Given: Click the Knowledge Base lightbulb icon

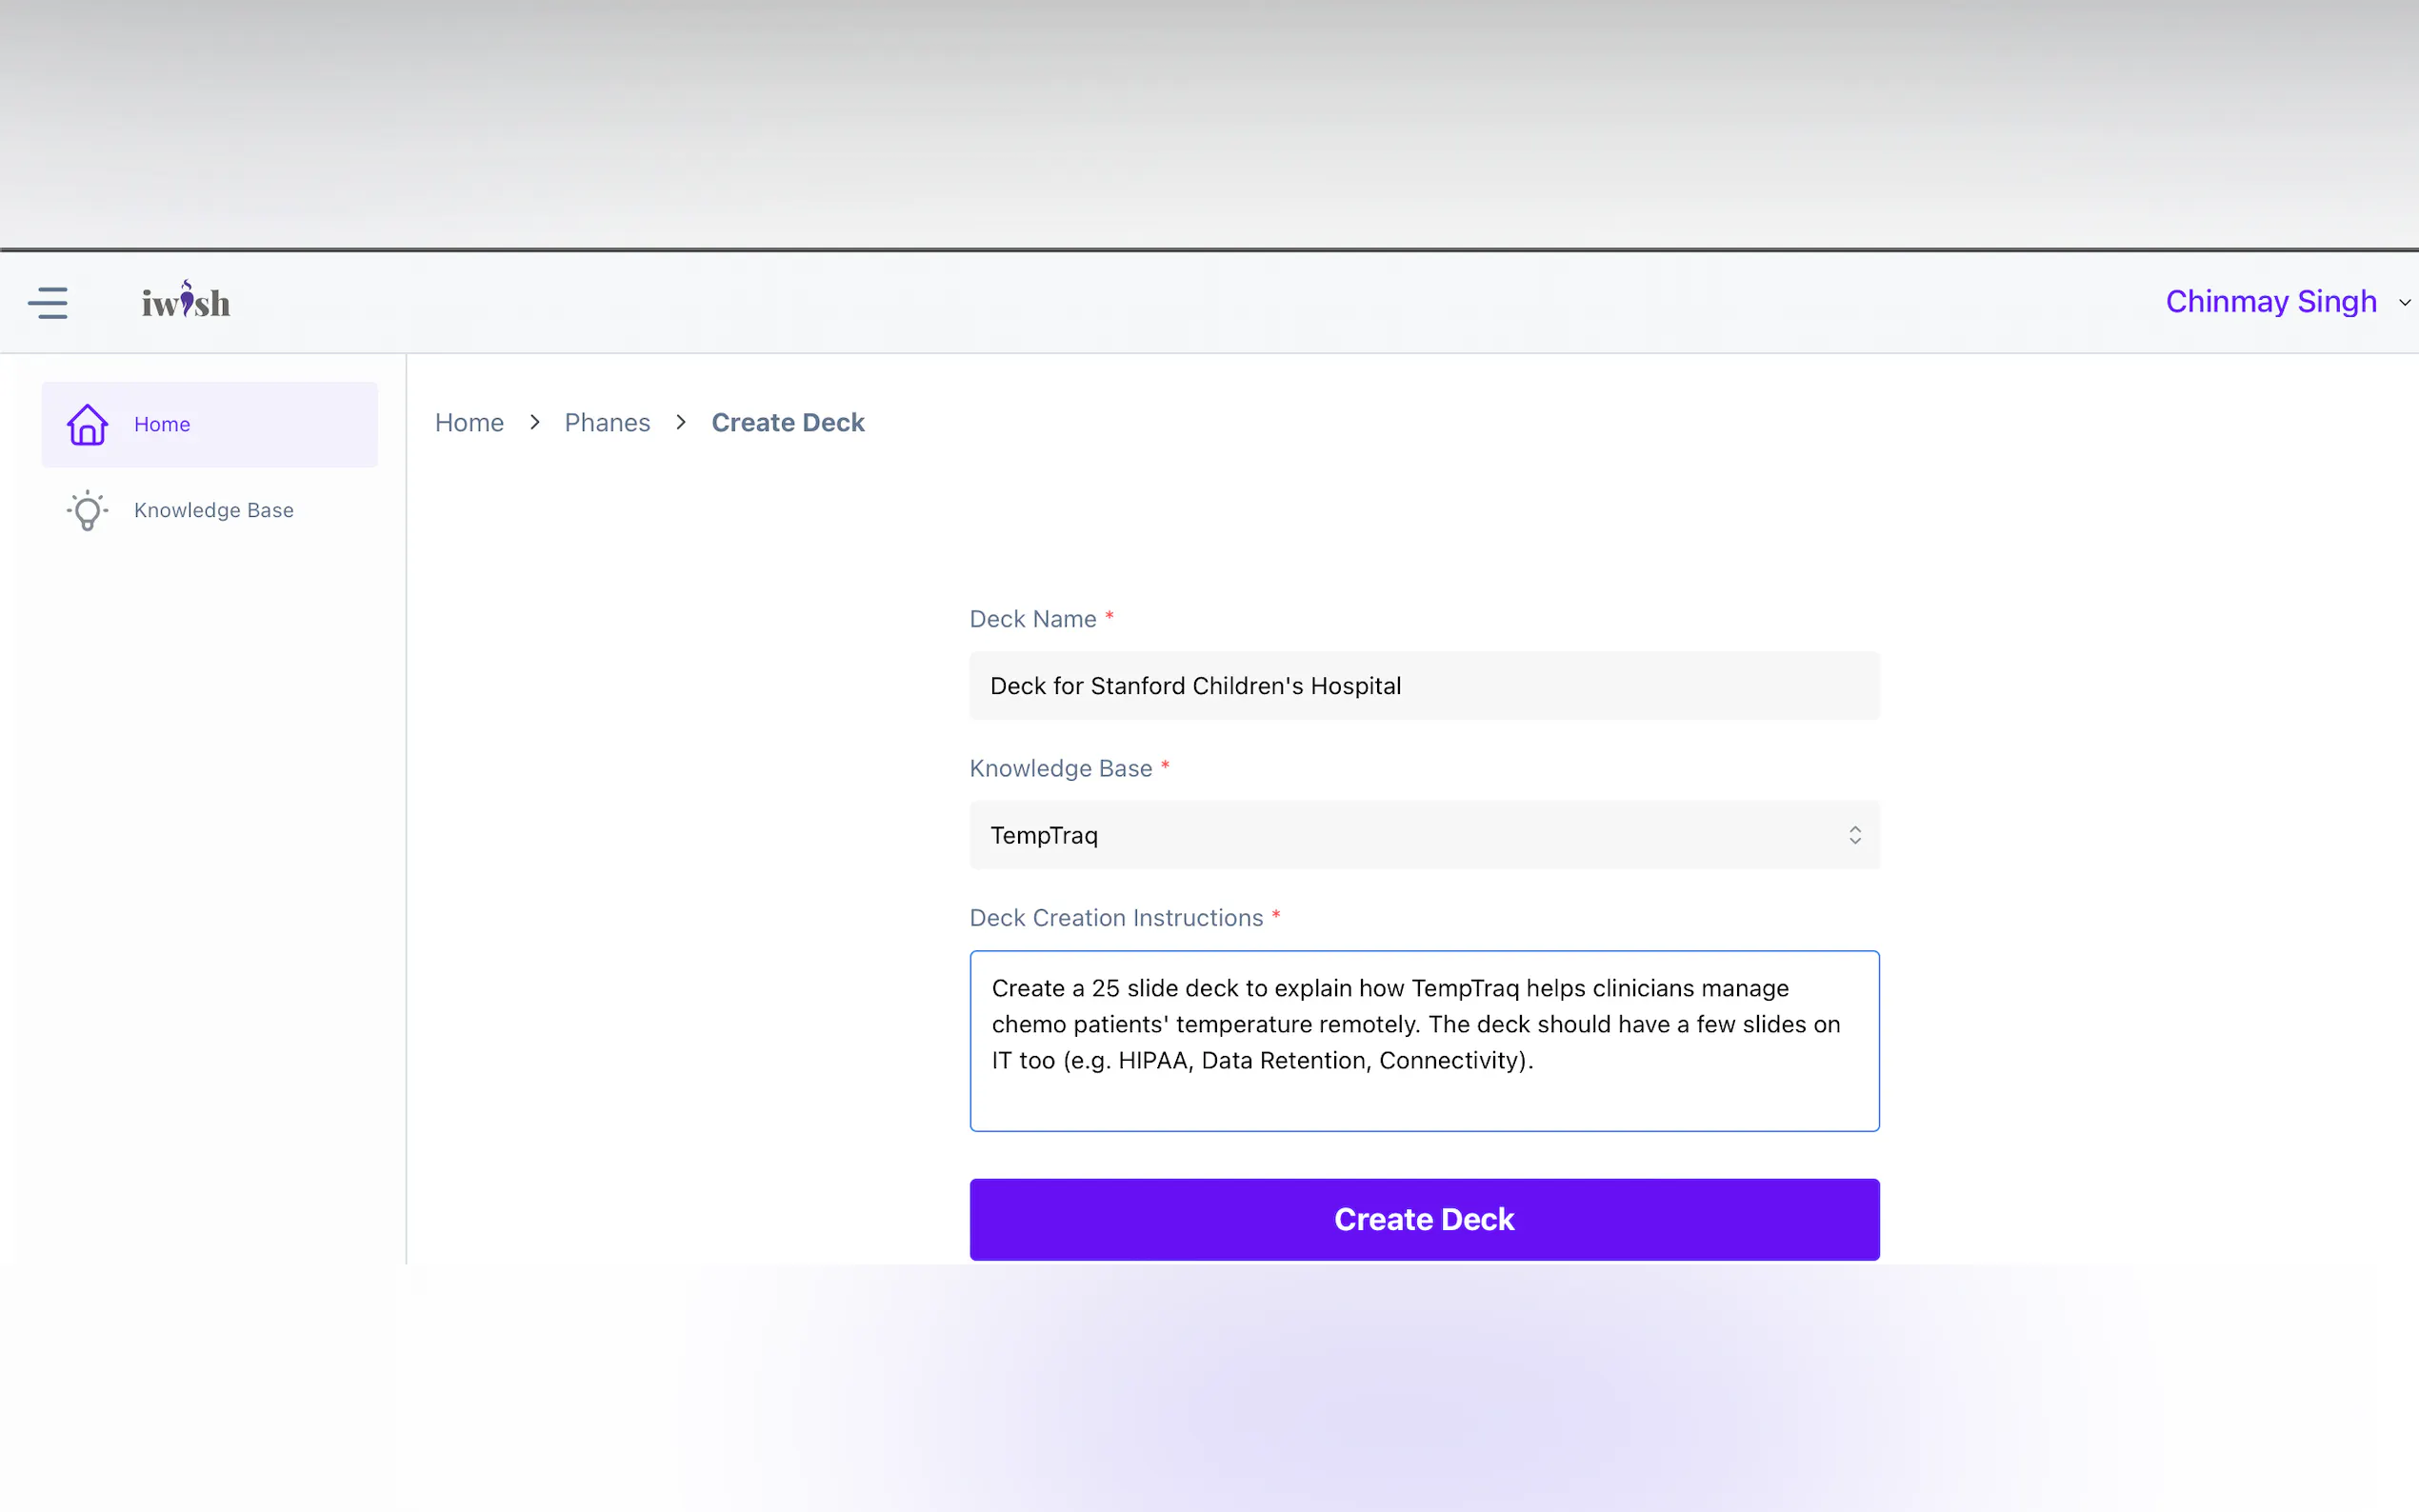Looking at the screenshot, I should pyautogui.click(x=87, y=510).
